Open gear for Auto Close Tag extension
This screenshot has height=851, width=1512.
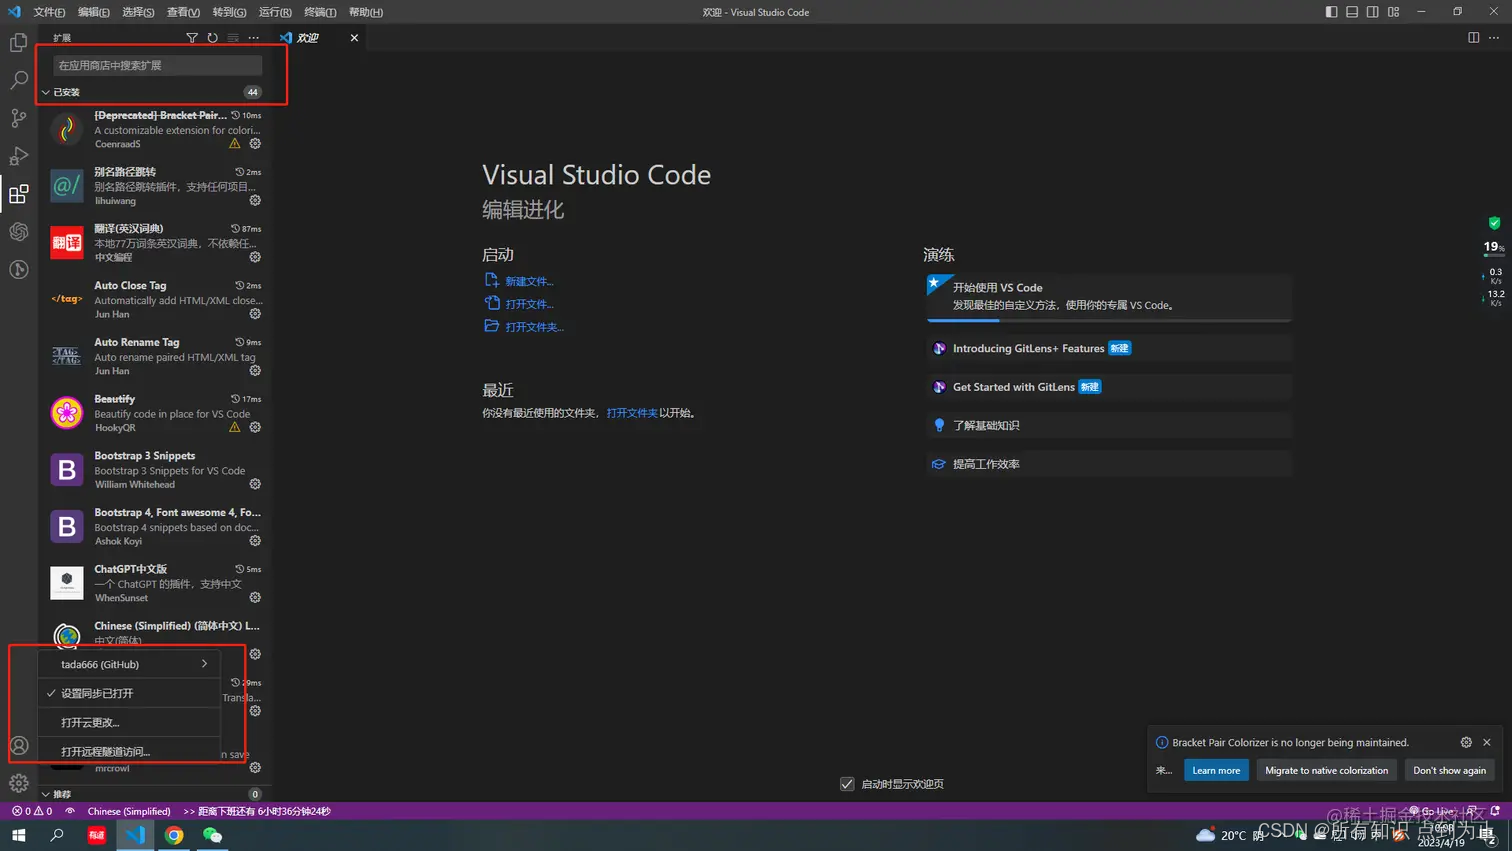click(255, 314)
